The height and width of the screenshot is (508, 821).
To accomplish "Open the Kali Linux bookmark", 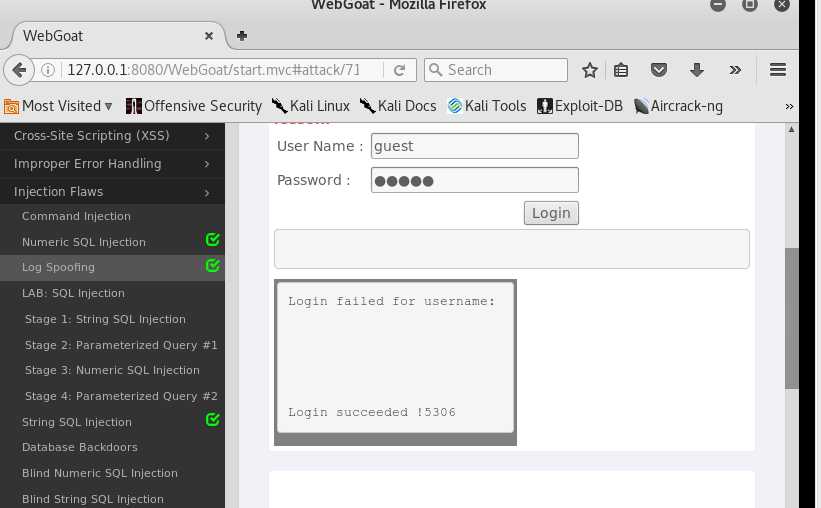I will [310, 106].
